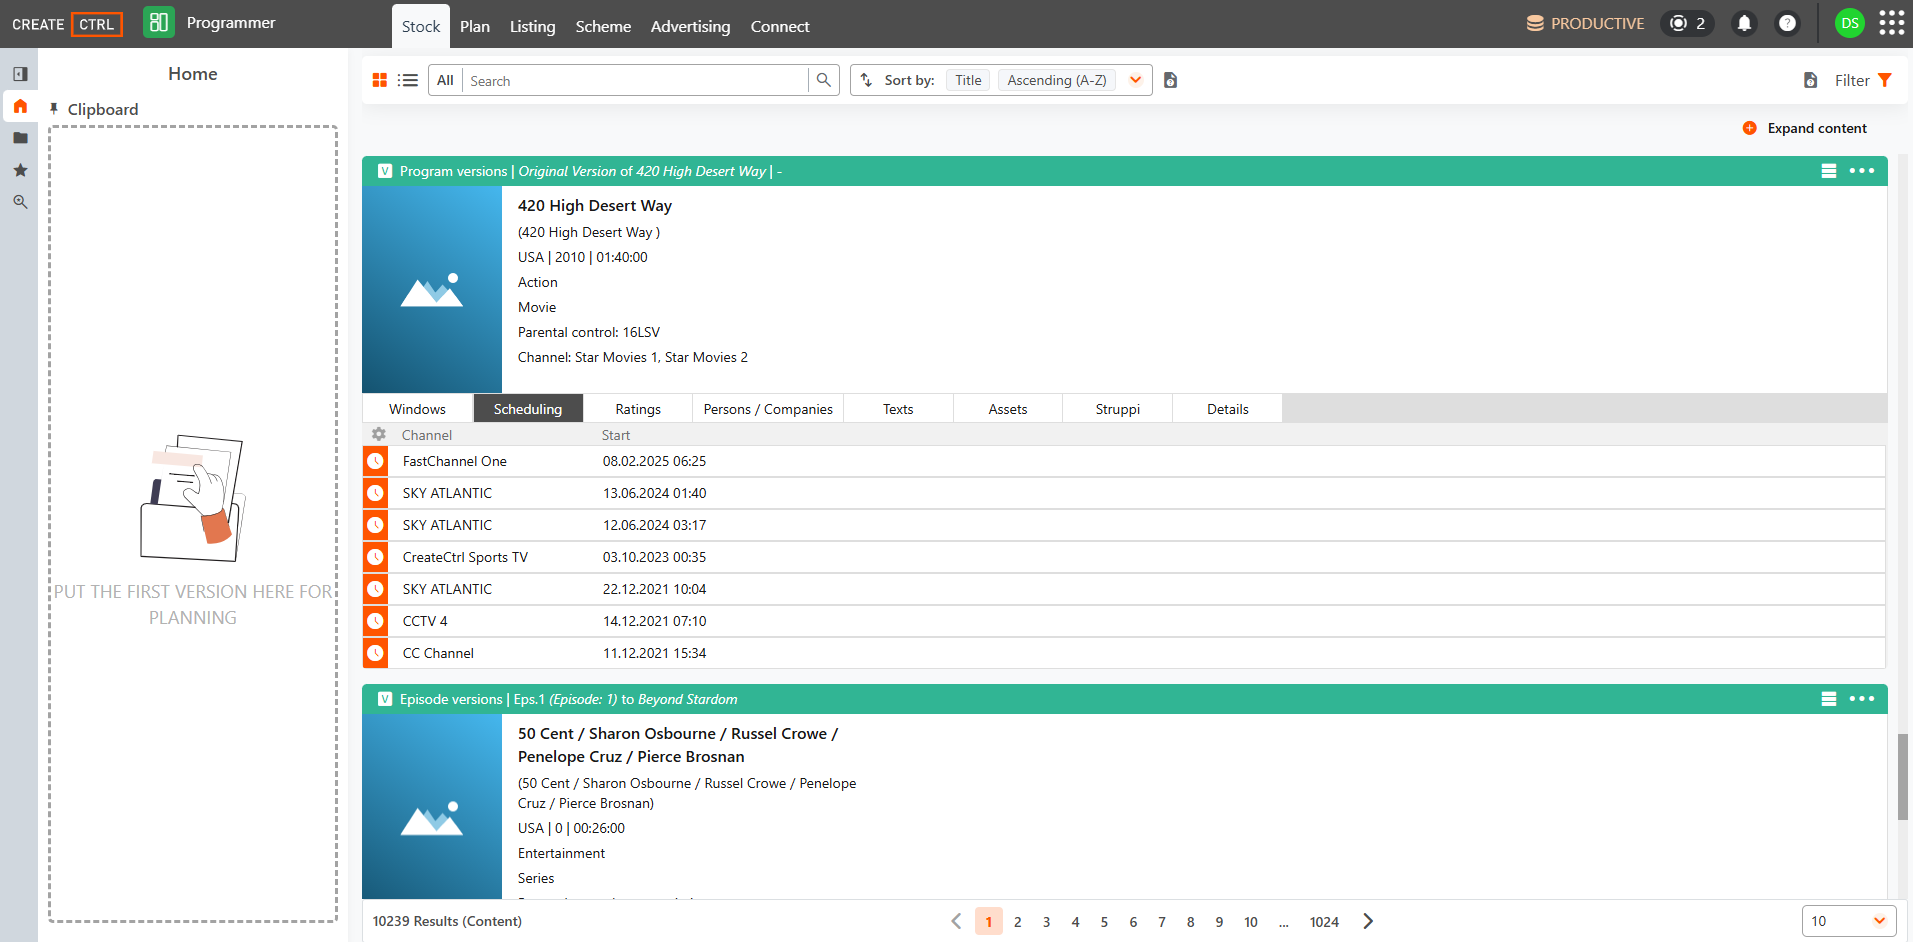This screenshot has width=1913, height=942.
Task: Click the search magnifier icon
Action: coord(823,80)
